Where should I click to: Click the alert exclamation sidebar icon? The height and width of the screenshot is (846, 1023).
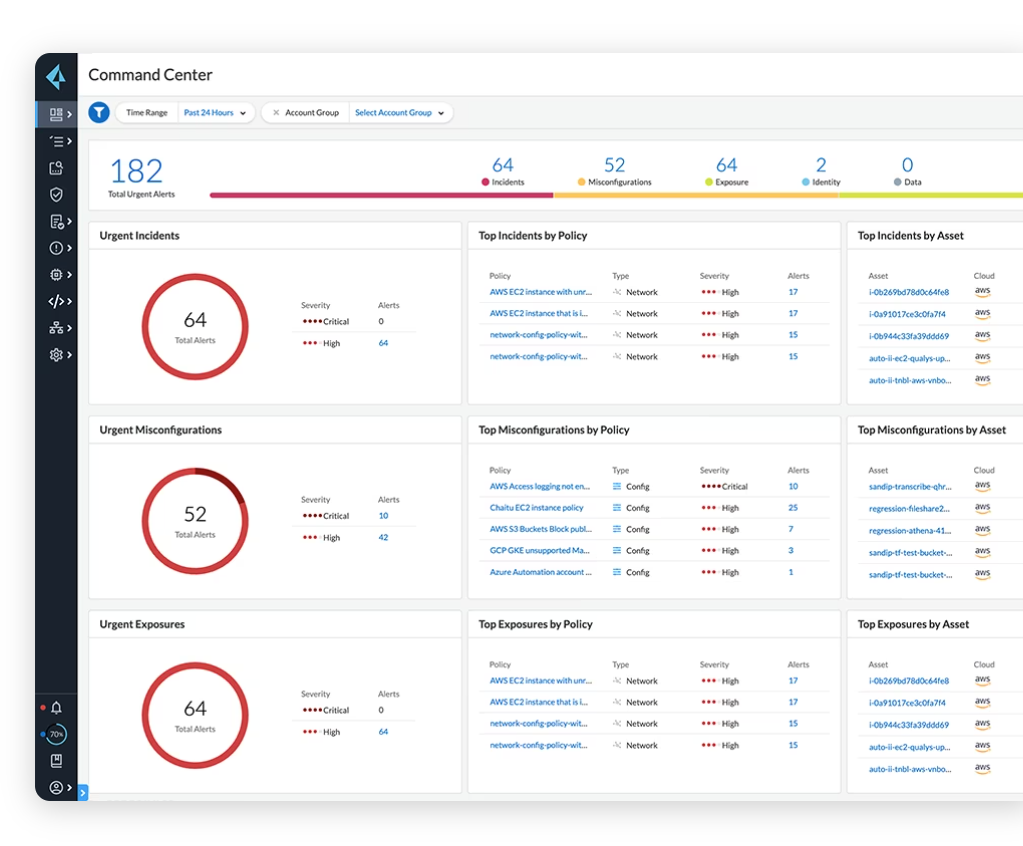(57, 248)
